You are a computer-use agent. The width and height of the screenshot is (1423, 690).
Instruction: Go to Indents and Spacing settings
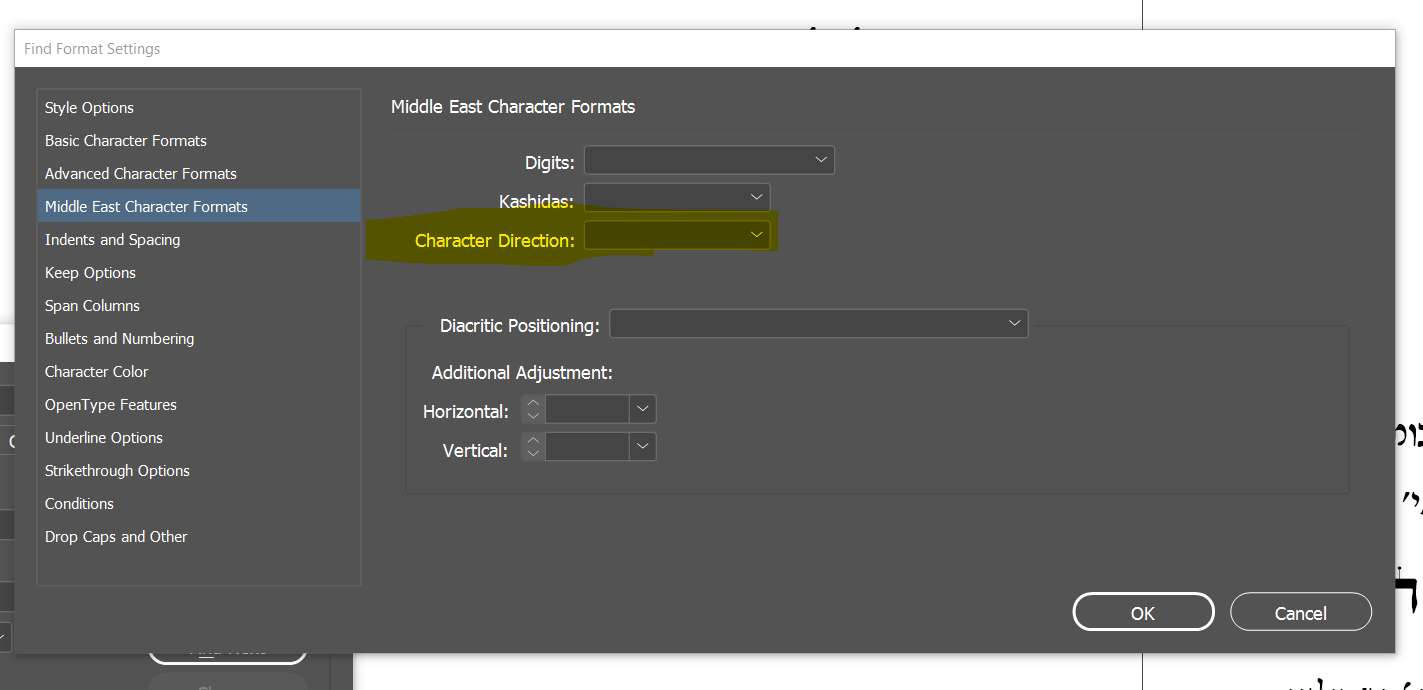point(113,240)
